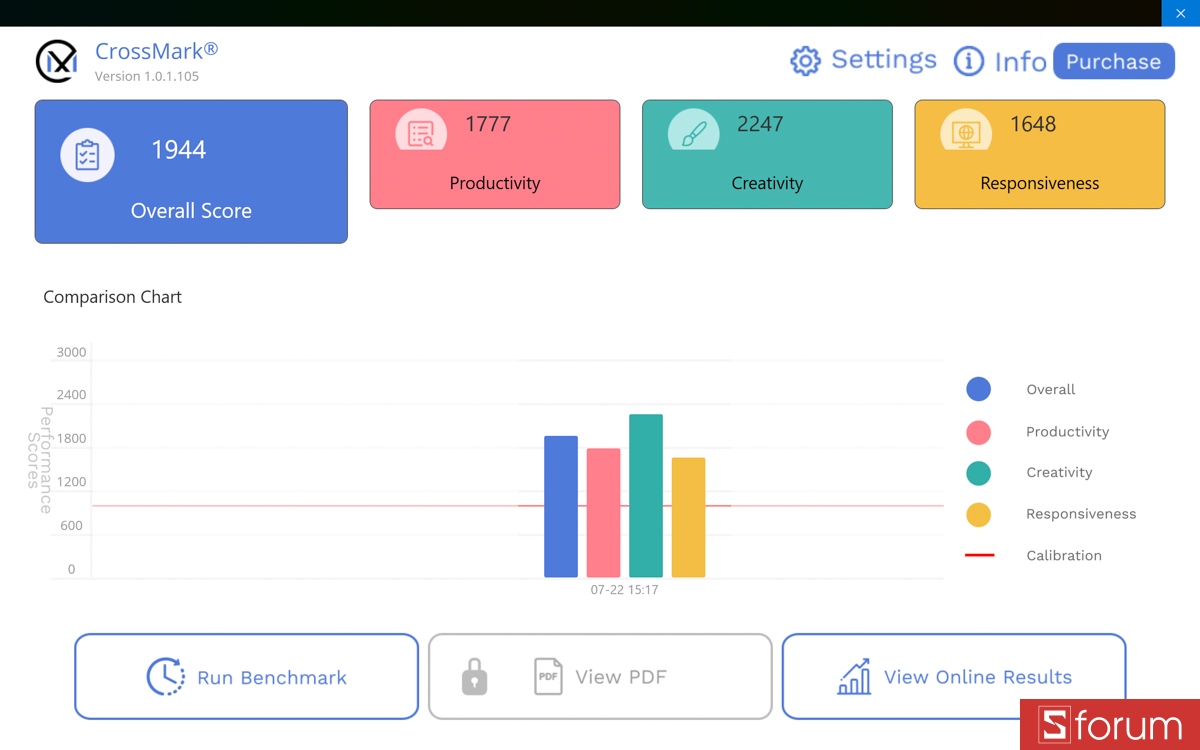Click the 1944 overall score value
The width and height of the screenshot is (1200, 750).
(x=178, y=150)
